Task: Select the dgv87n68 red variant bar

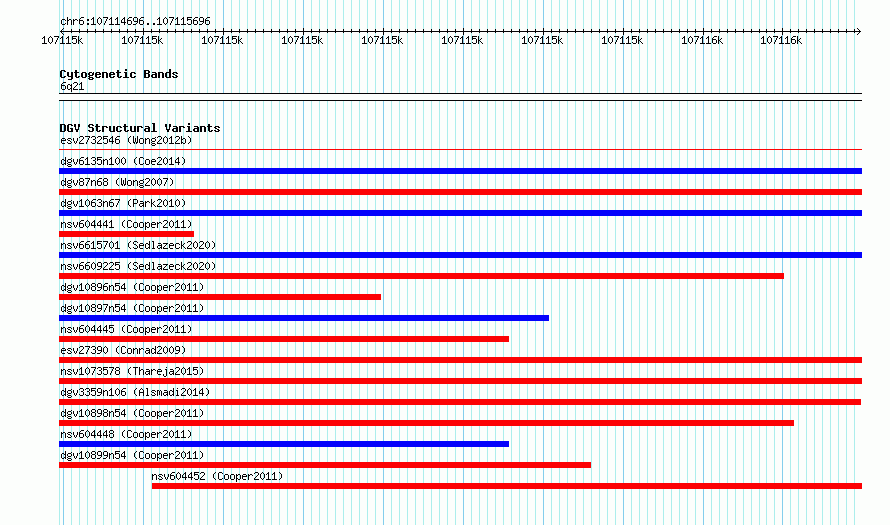Action: pos(460,192)
